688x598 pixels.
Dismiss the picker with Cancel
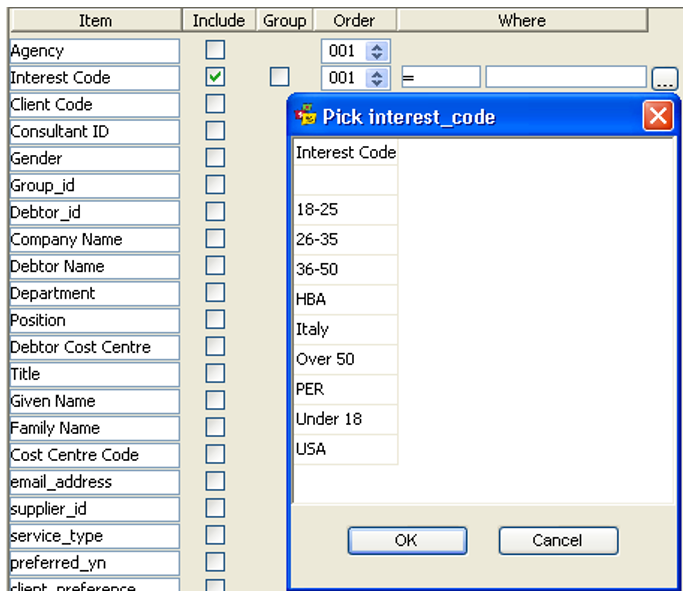point(558,541)
